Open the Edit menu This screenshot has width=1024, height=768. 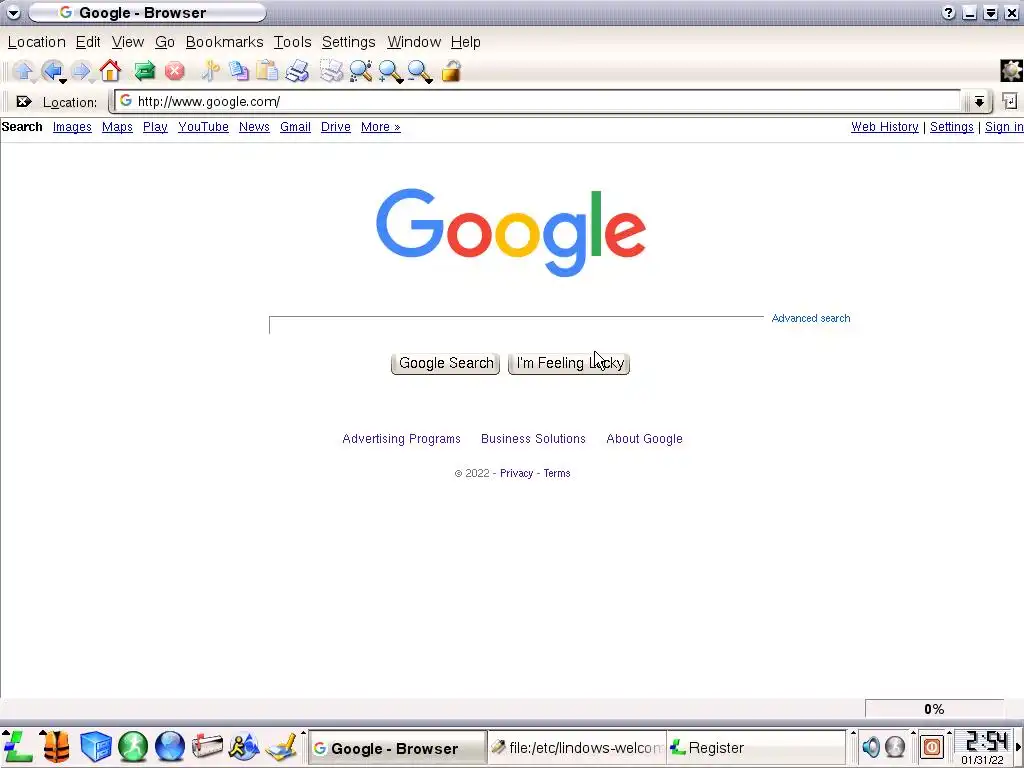click(88, 42)
